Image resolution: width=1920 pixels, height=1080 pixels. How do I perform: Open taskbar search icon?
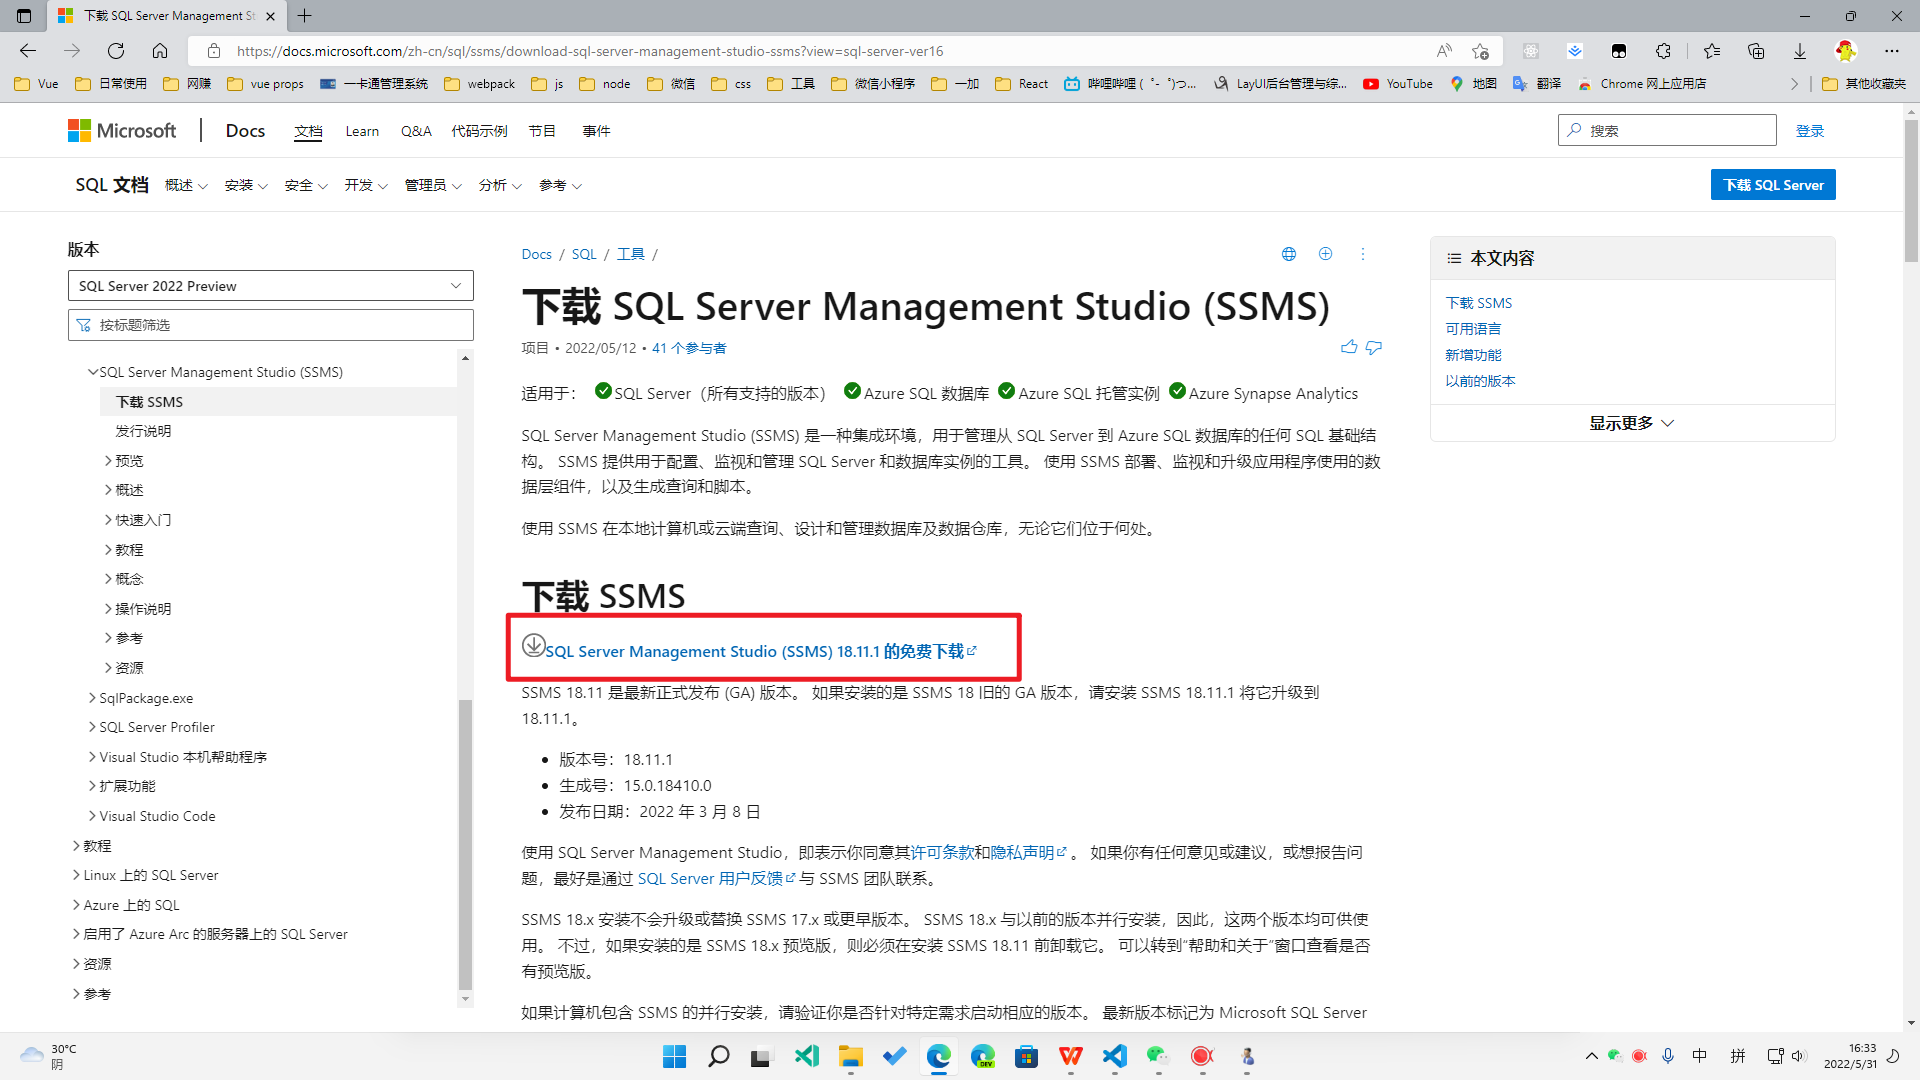pos(719,1056)
